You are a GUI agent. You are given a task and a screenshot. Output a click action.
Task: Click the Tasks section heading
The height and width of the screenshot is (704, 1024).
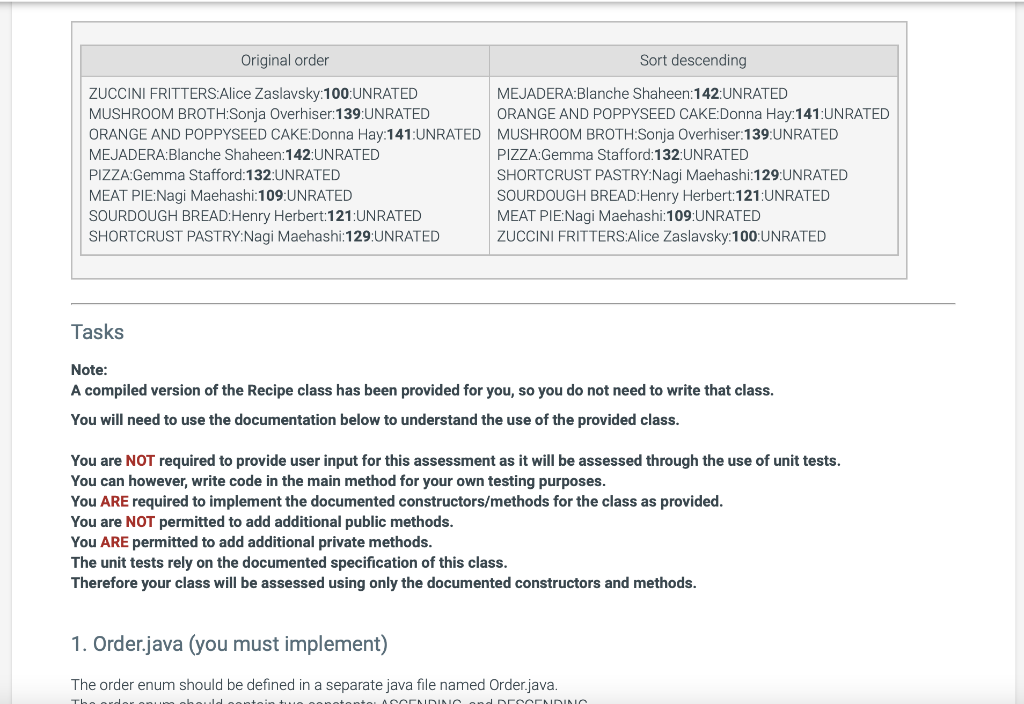[x=96, y=332]
